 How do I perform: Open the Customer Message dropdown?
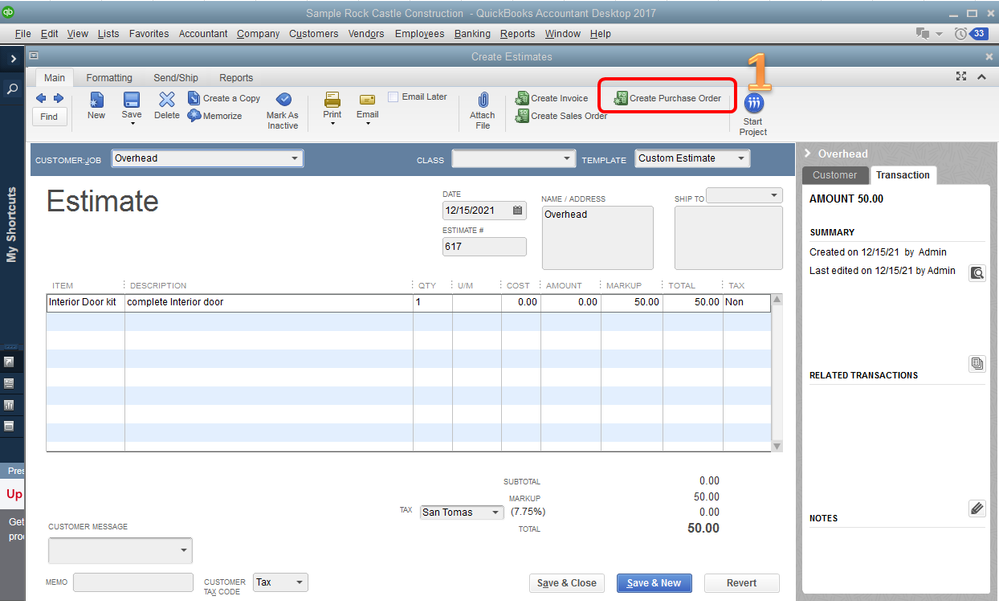tap(183, 550)
